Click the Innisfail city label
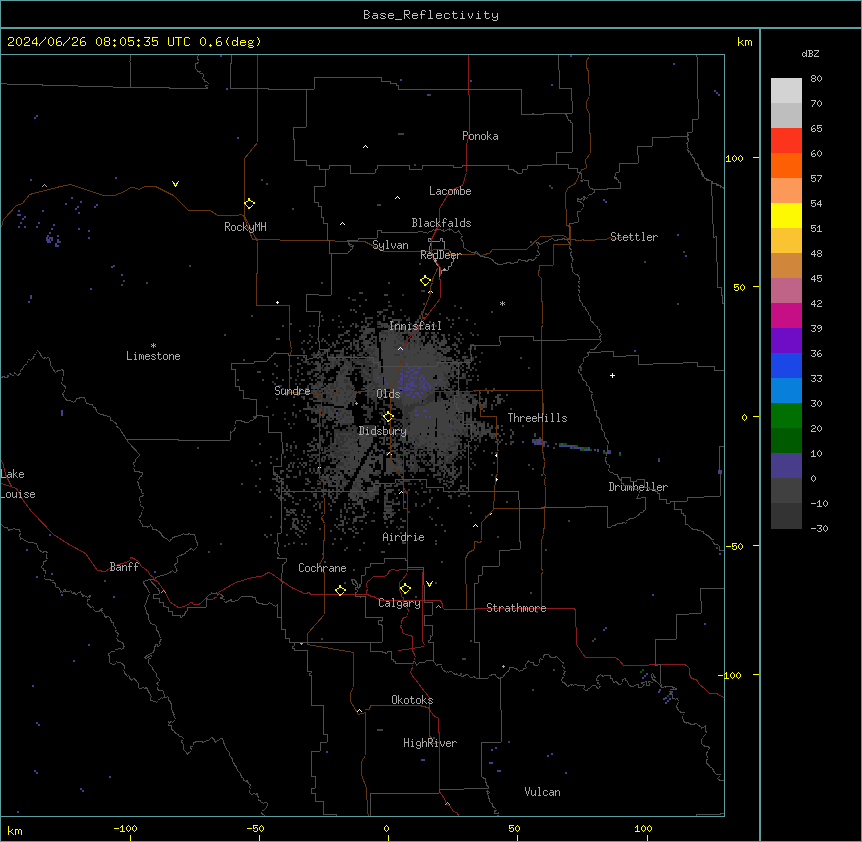 click(415, 326)
